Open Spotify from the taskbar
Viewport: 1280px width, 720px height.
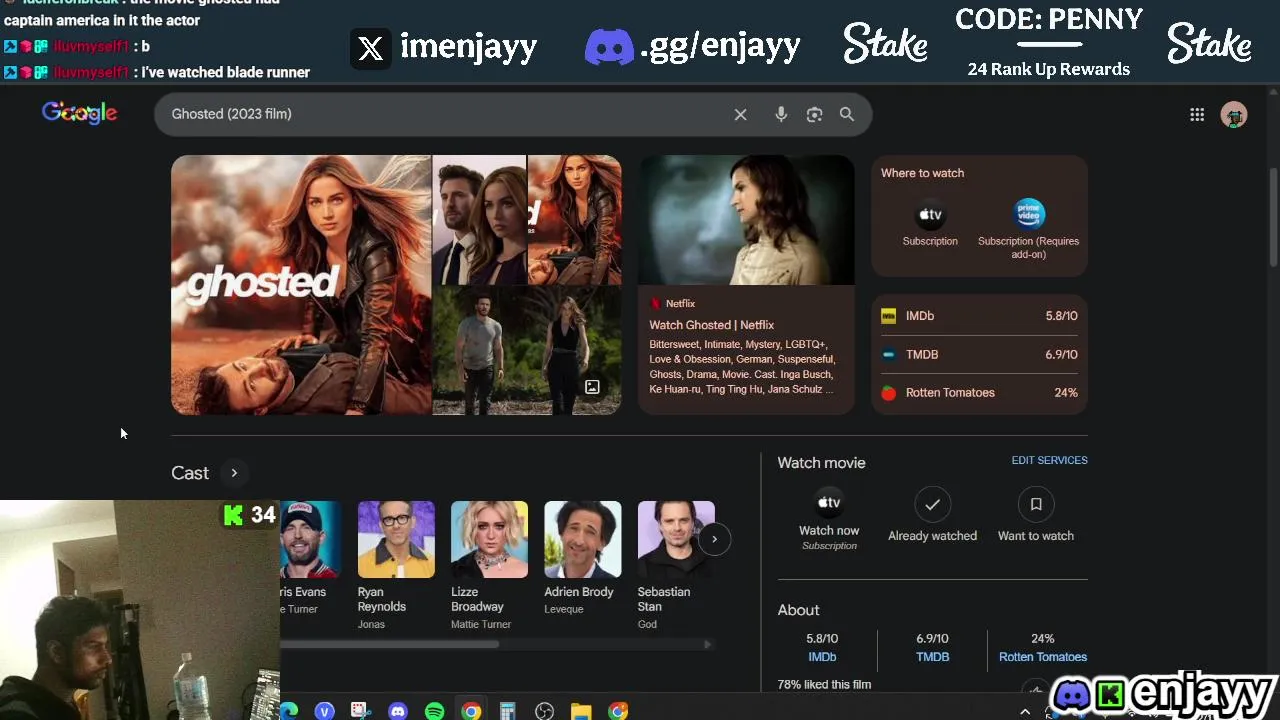[x=434, y=711]
